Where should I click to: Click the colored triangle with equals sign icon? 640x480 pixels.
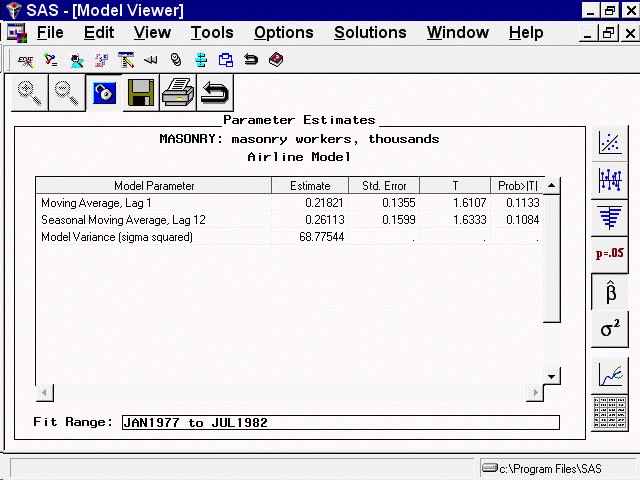coord(51,60)
